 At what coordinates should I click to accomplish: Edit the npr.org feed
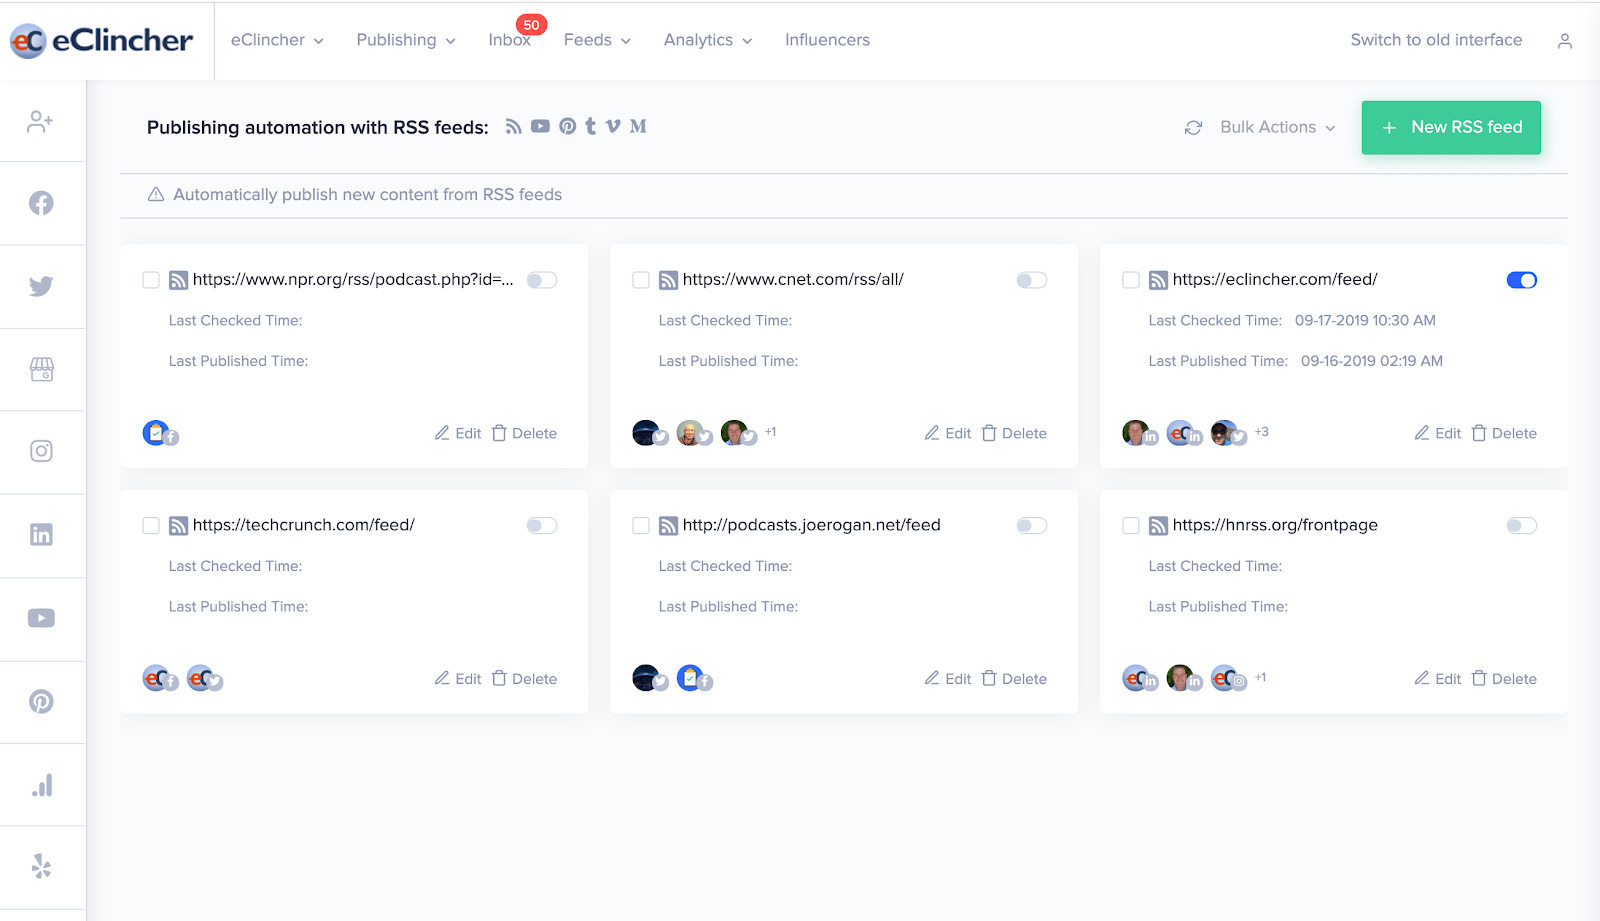(x=458, y=433)
